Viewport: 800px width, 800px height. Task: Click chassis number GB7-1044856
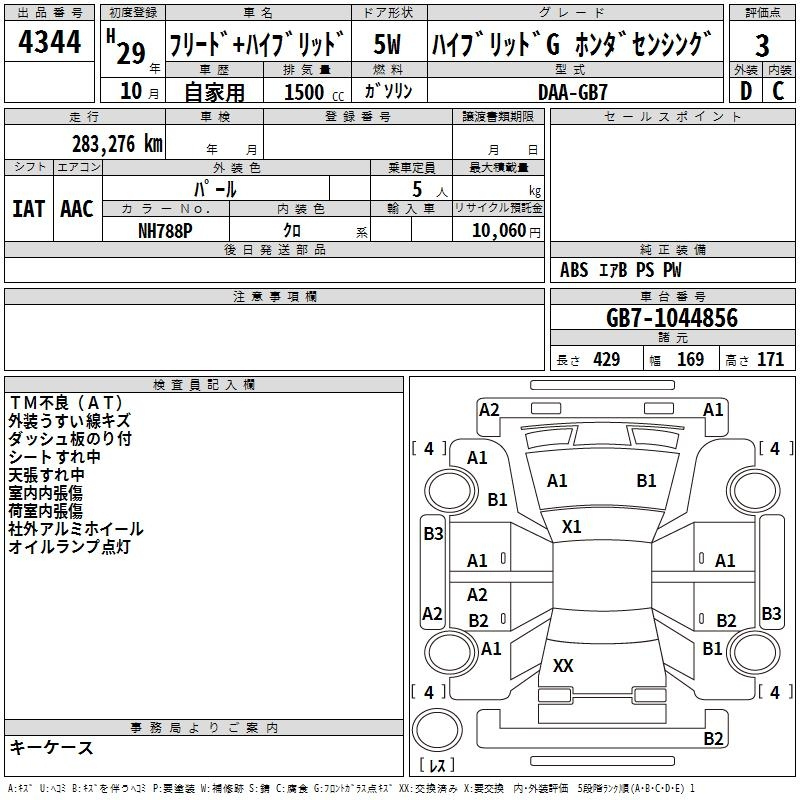(672, 318)
